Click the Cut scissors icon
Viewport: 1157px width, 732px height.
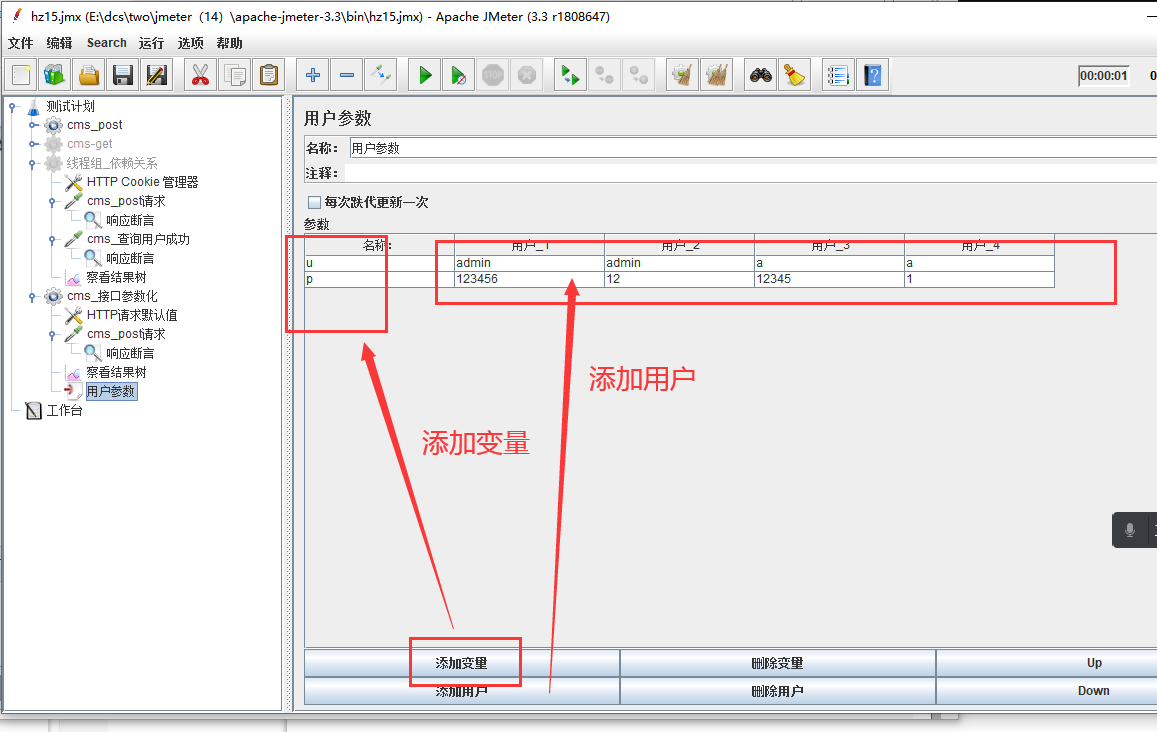201,75
